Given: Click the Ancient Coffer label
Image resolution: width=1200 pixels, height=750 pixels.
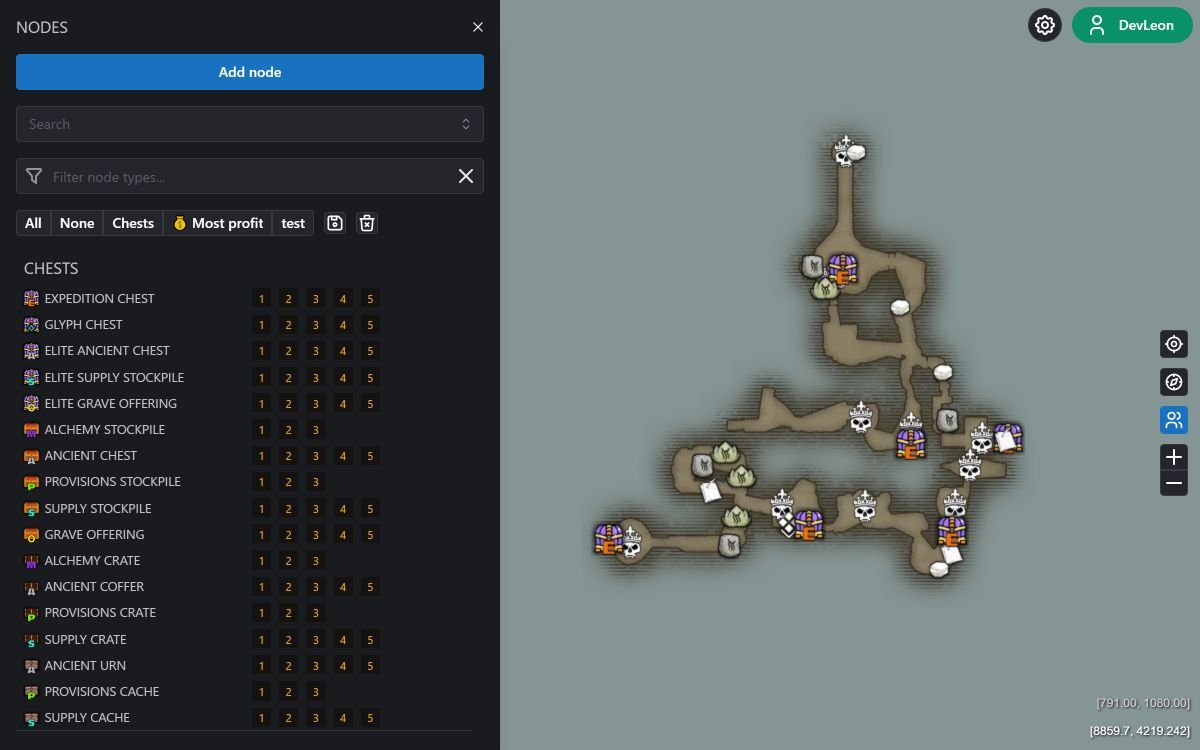Looking at the screenshot, I should coord(95,586).
